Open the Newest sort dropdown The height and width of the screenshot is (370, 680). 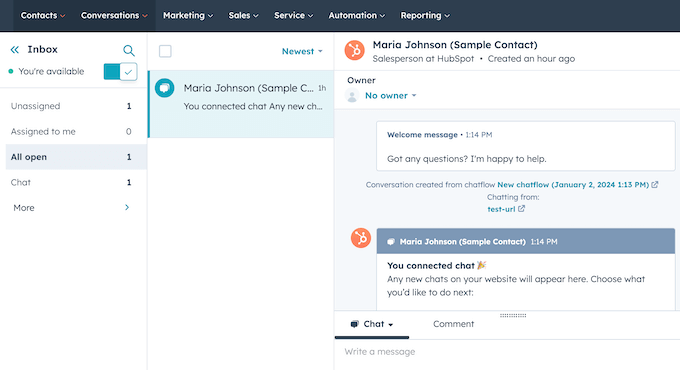click(x=302, y=51)
